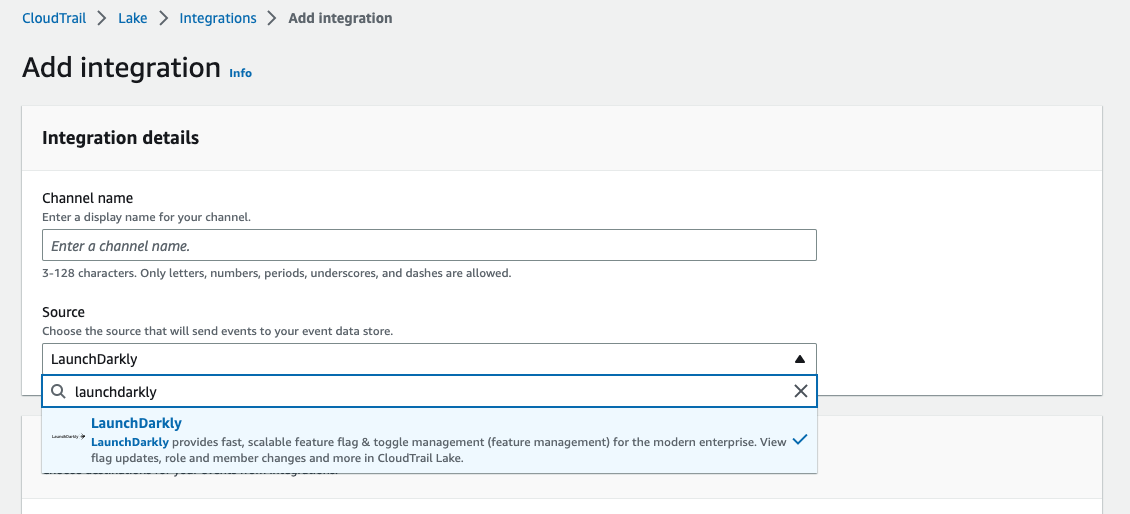Click the checkmark beside LaunchDarkly option
Viewport: 1130px width, 514px height.
pyautogui.click(x=799, y=440)
